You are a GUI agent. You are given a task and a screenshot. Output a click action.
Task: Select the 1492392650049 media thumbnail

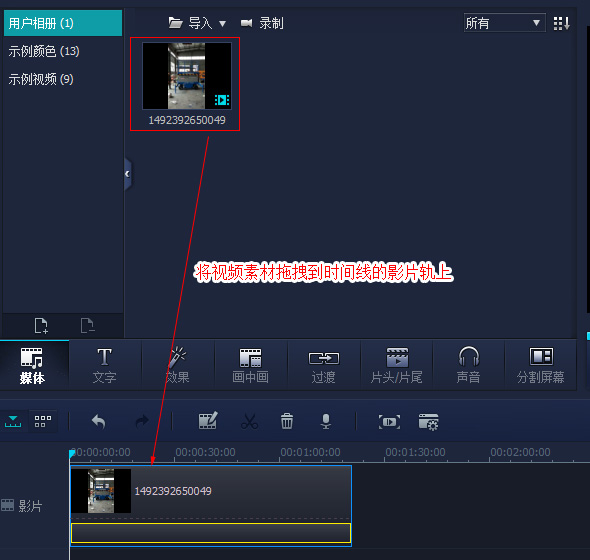pos(187,84)
